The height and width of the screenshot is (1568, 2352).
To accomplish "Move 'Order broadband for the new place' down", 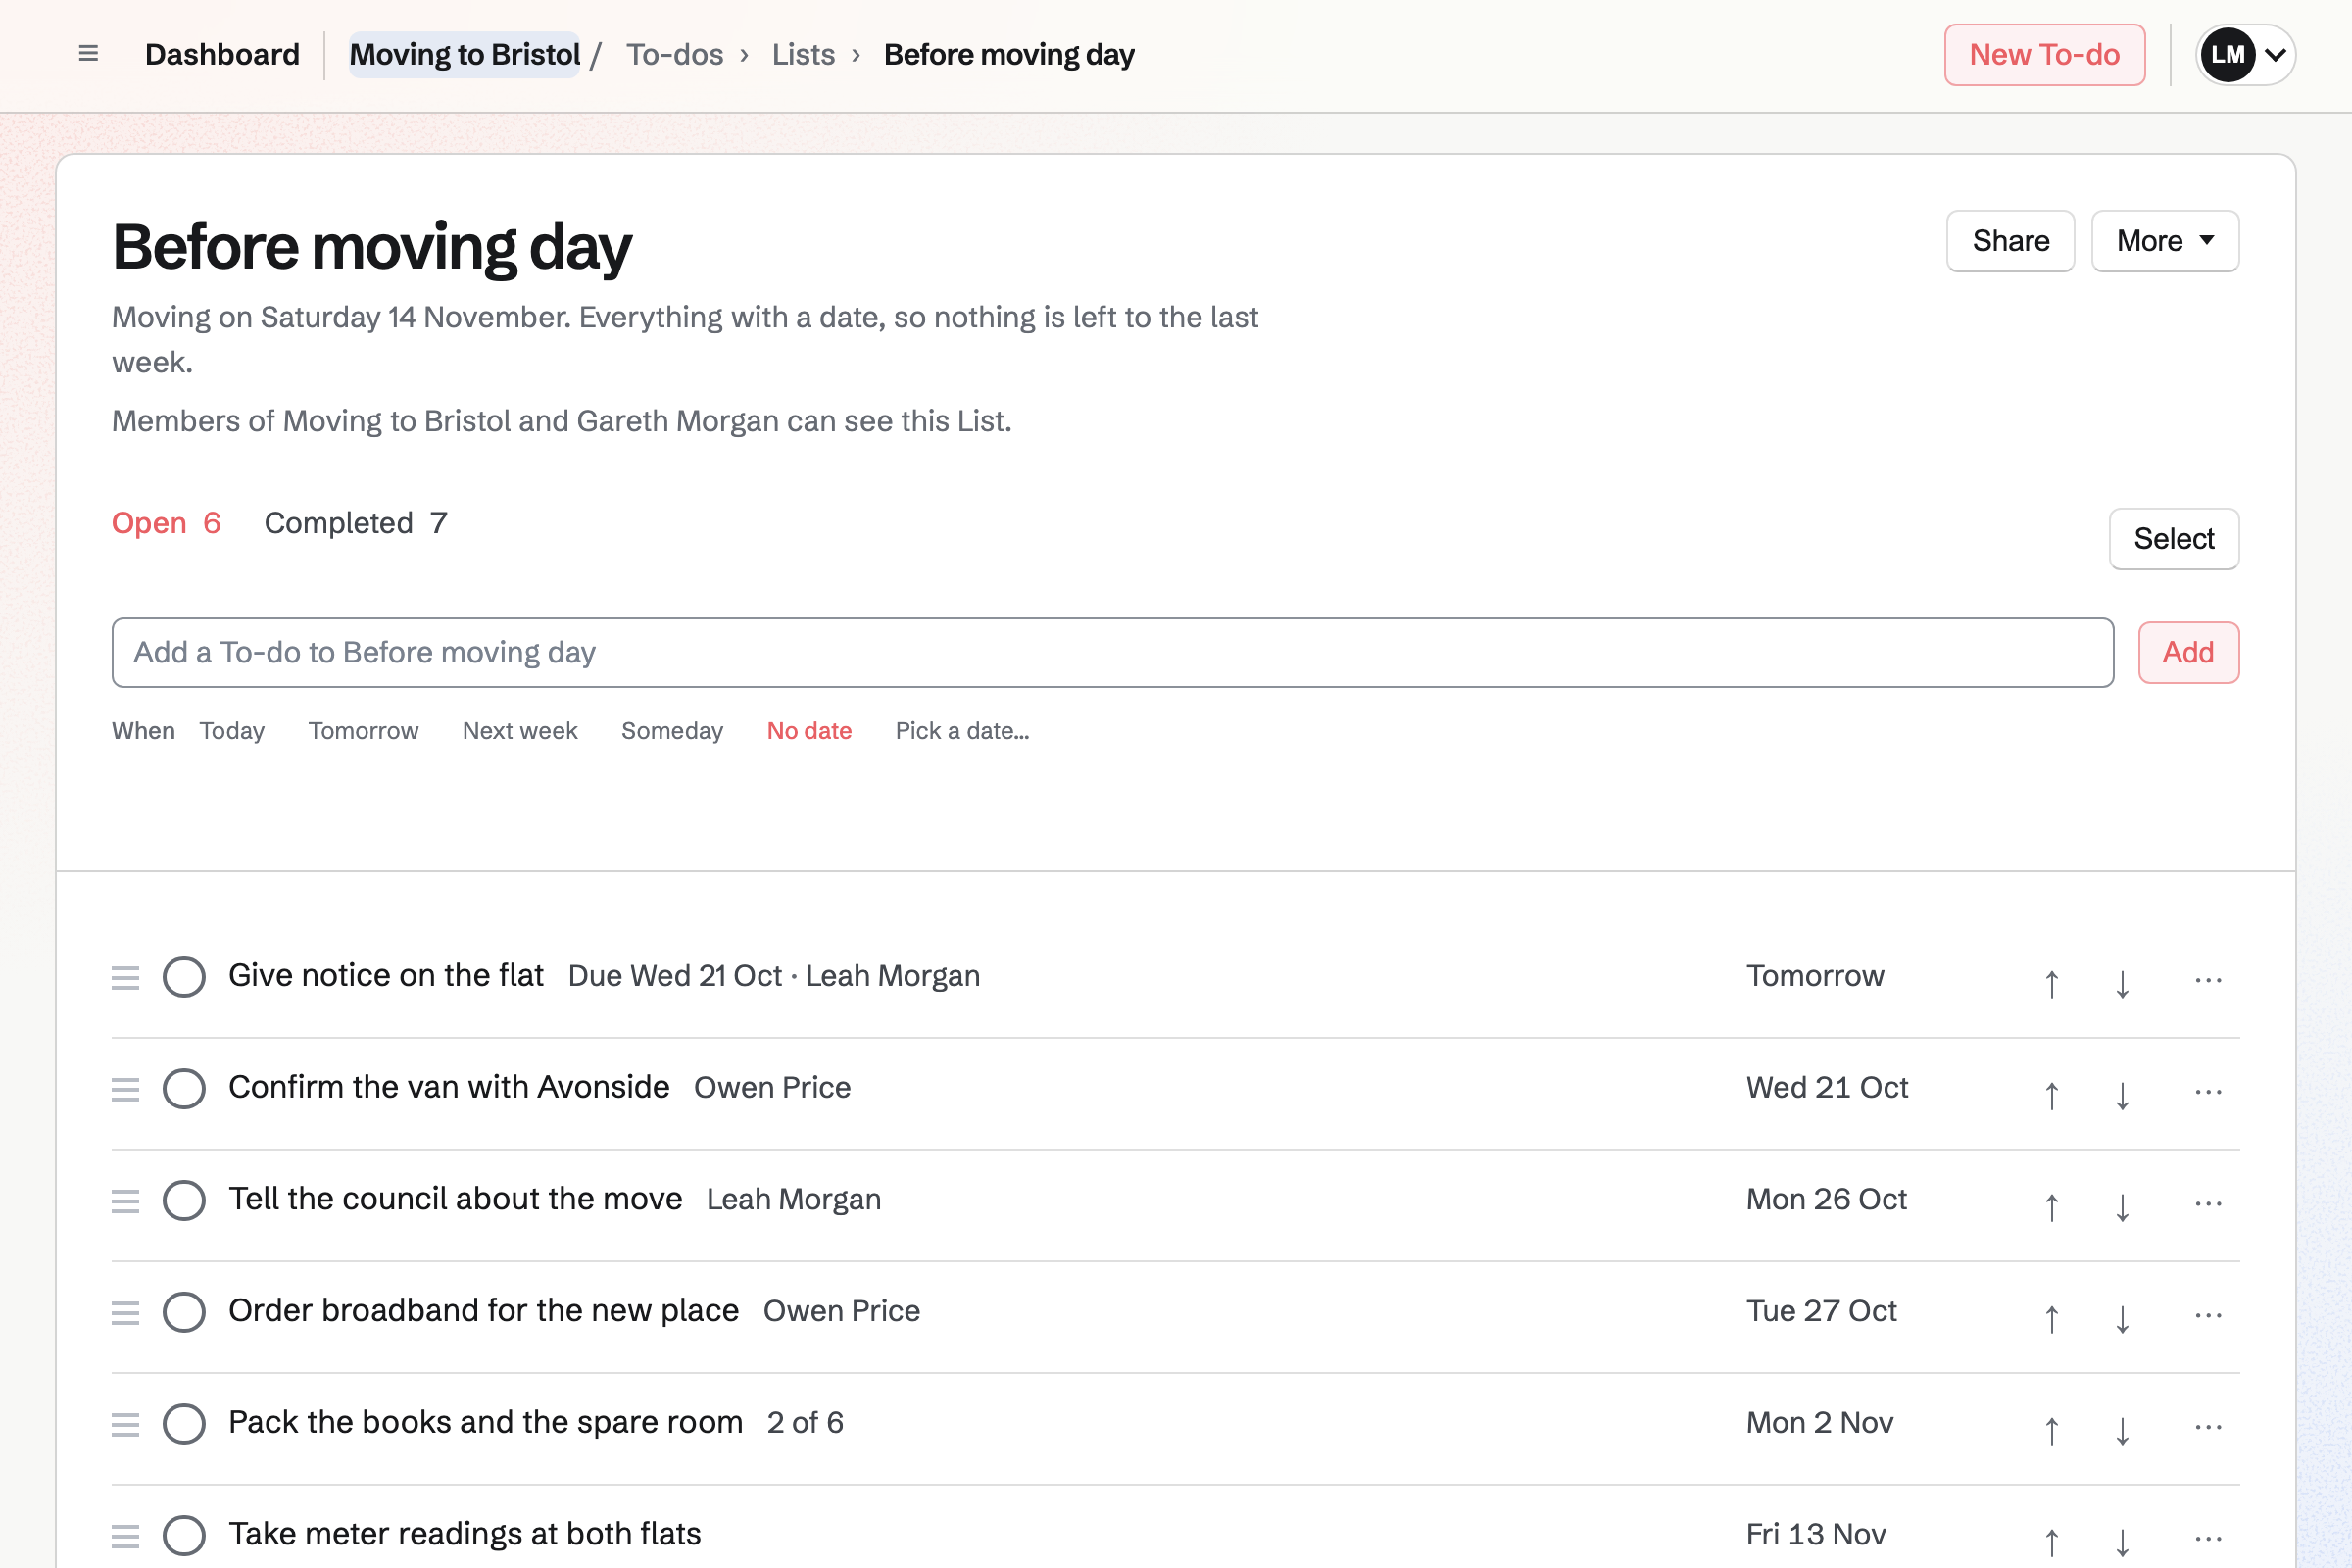I will [x=2122, y=1318].
